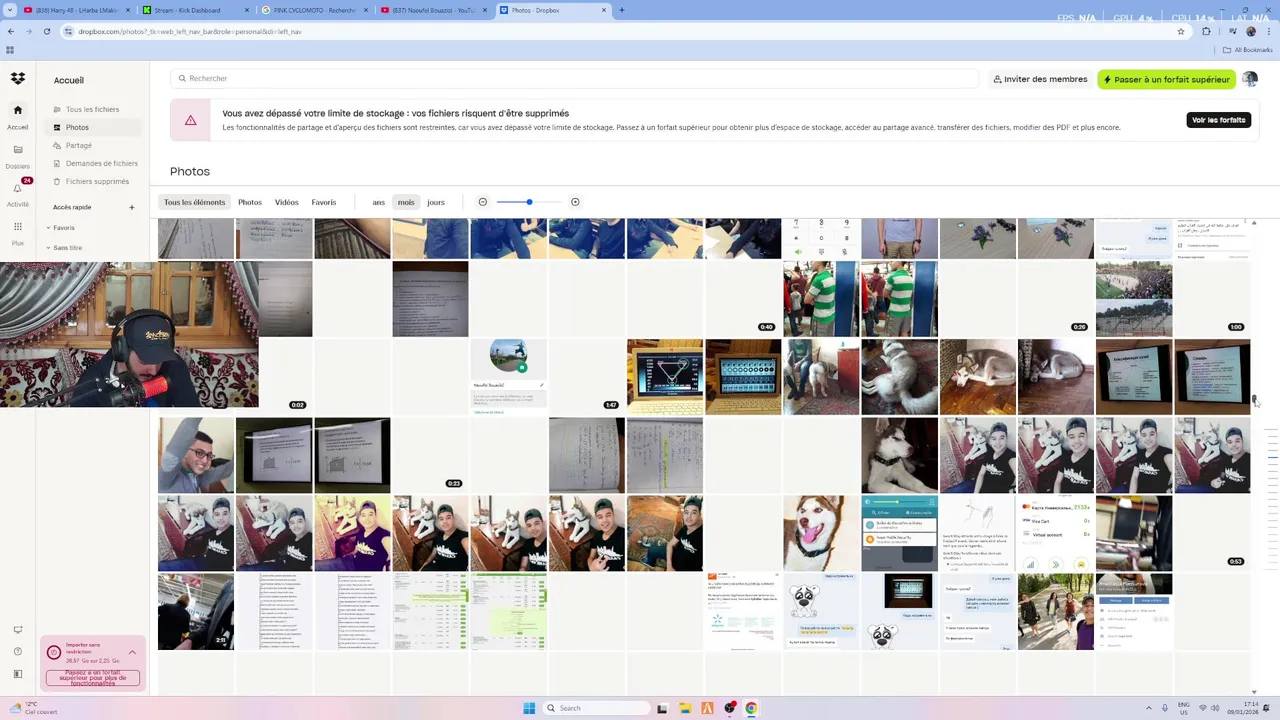Open a new Chrome tab

(621, 10)
